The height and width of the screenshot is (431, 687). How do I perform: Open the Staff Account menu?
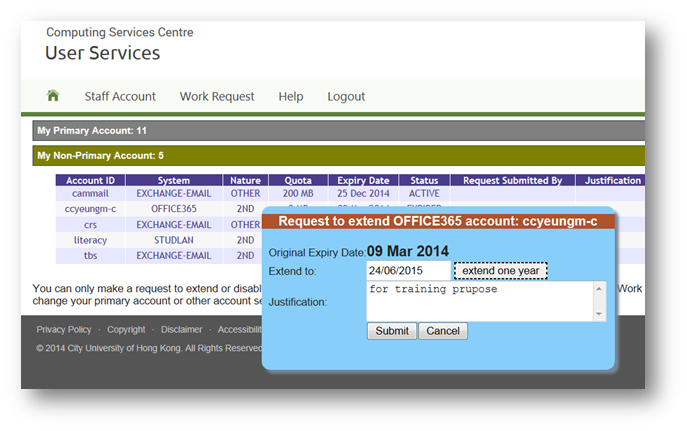[120, 97]
